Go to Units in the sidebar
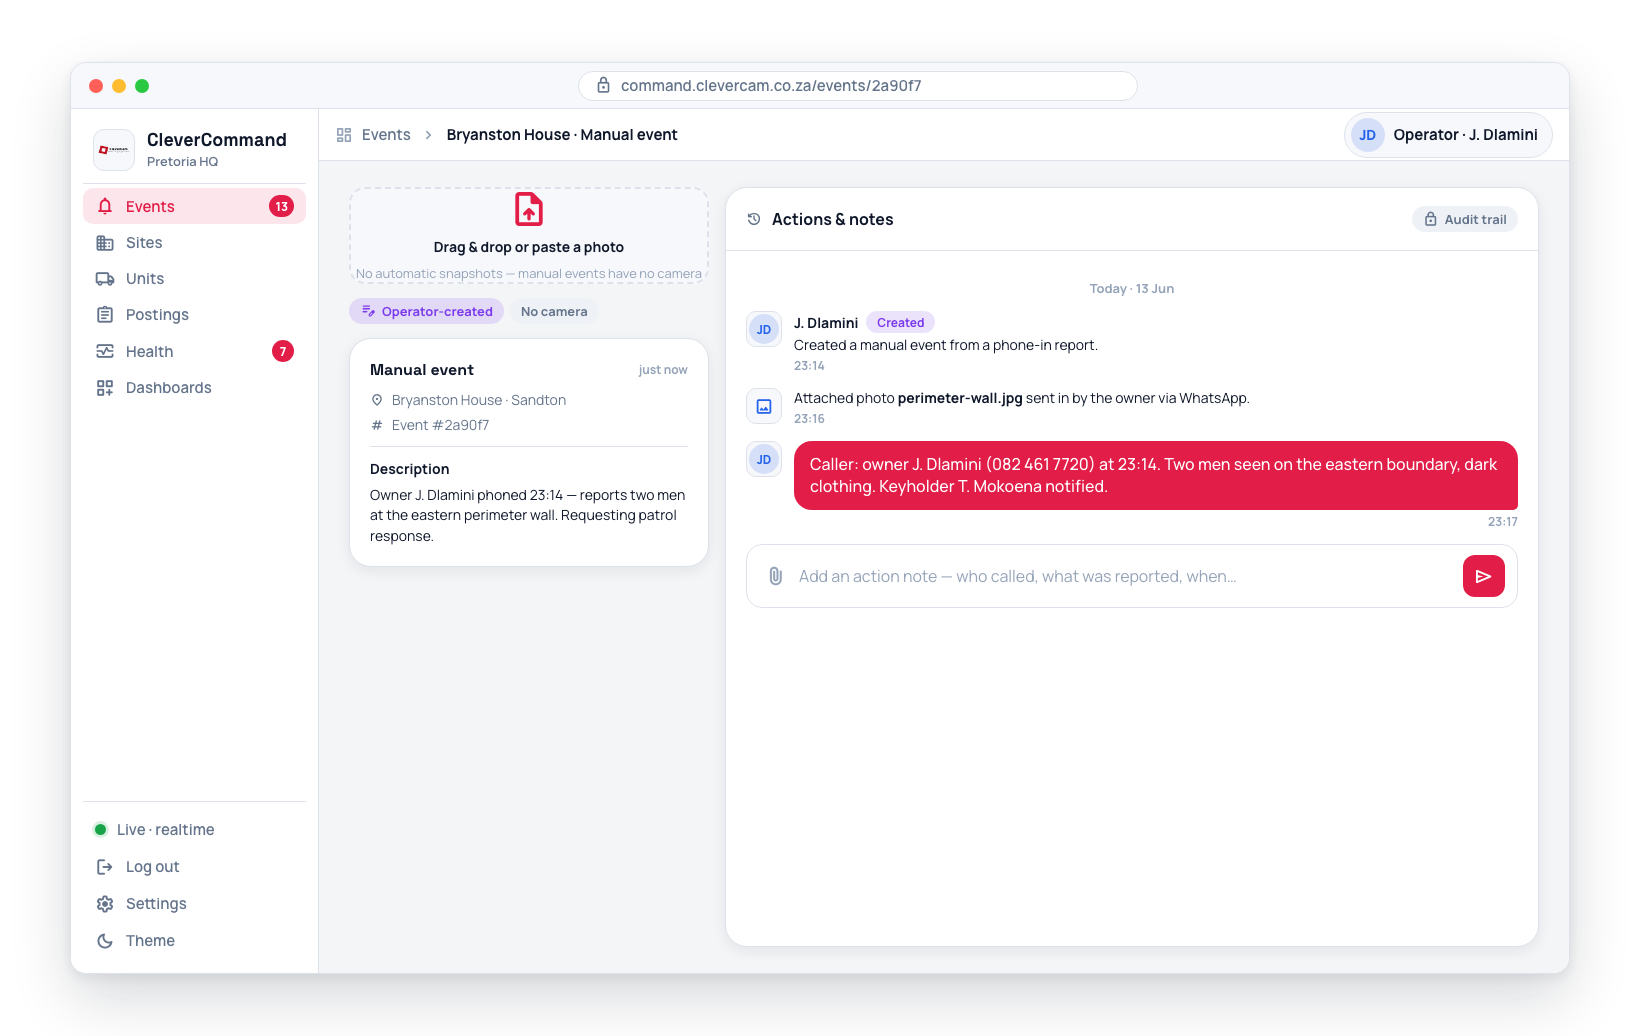This screenshot has width=1640, height=1036. [x=194, y=279]
